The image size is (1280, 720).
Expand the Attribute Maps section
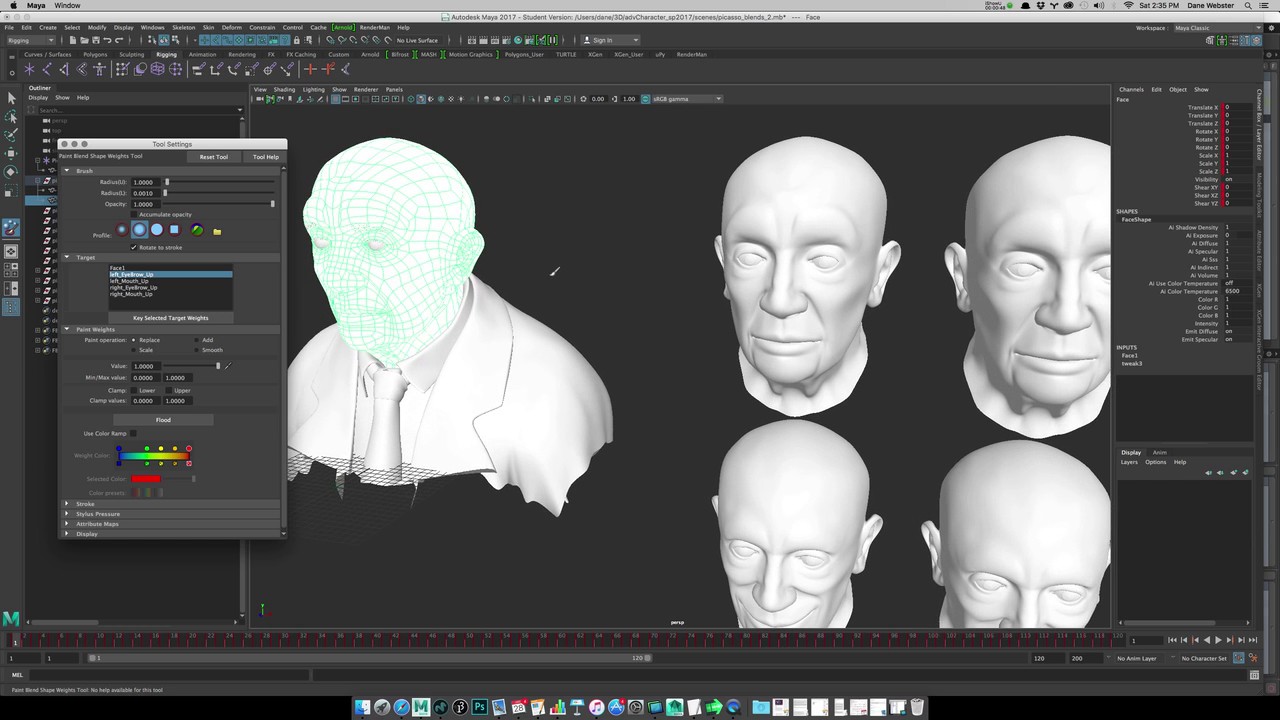(67, 524)
